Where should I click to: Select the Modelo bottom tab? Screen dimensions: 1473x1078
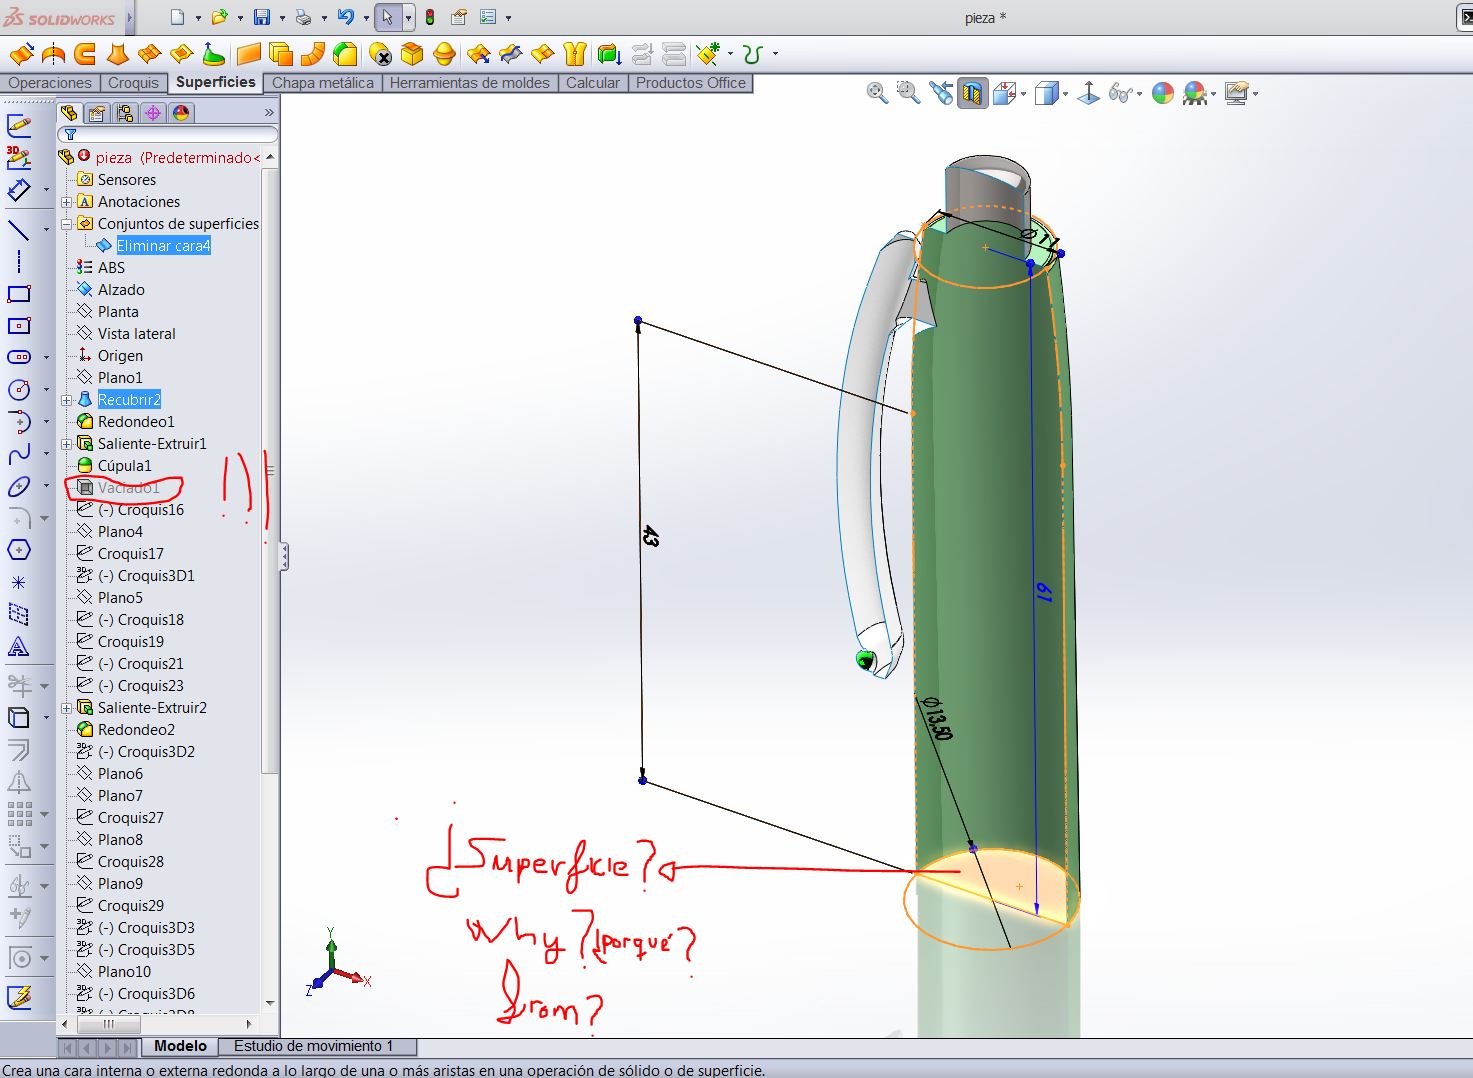point(180,1046)
